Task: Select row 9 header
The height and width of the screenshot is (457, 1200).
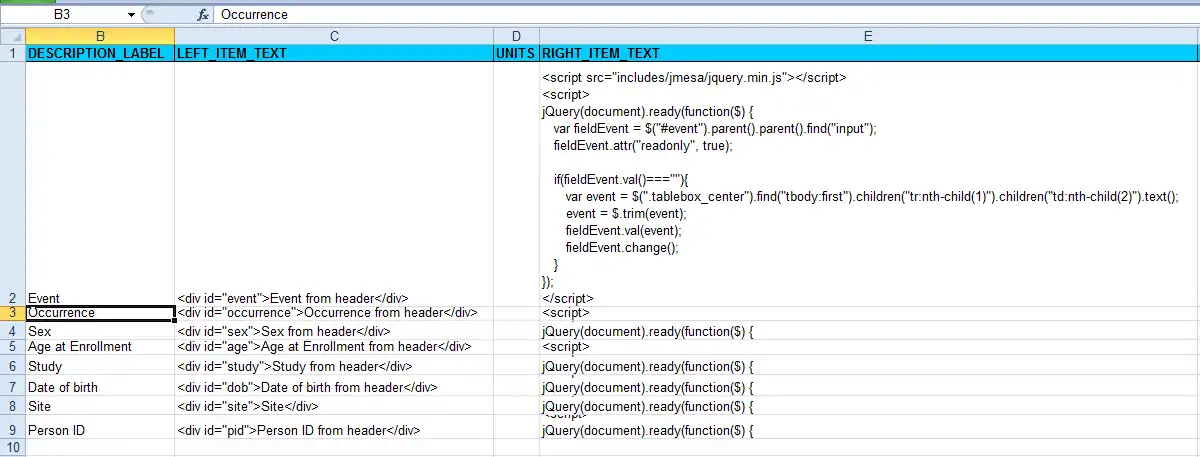Action: (12, 431)
